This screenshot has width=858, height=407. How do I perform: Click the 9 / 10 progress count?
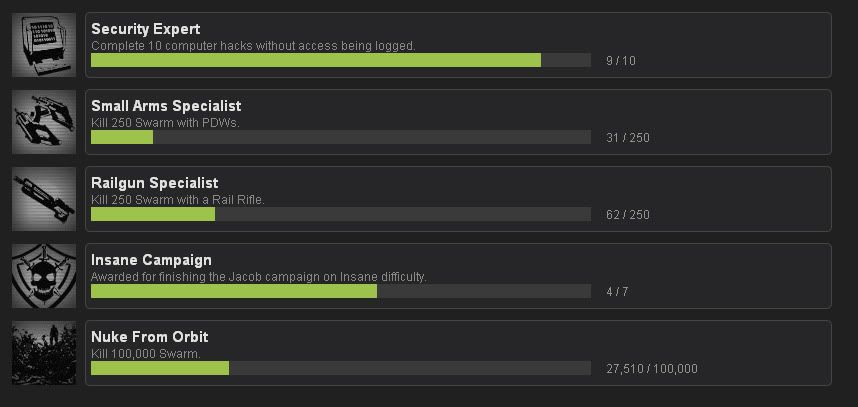[x=621, y=61]
